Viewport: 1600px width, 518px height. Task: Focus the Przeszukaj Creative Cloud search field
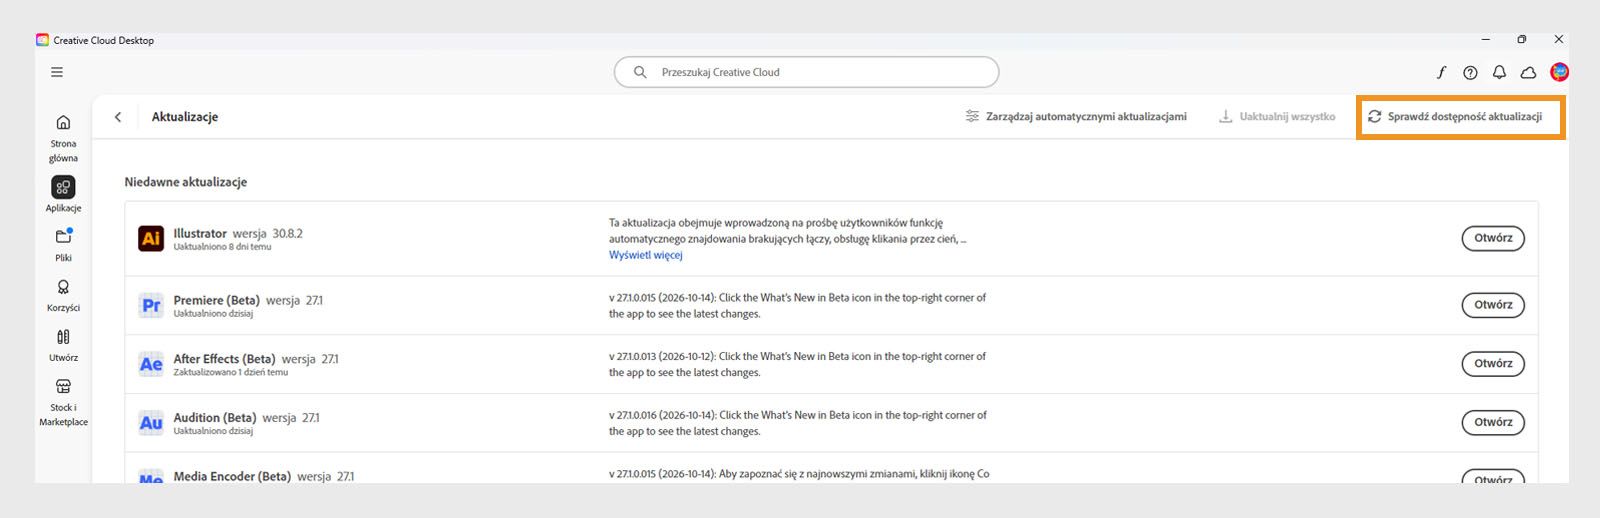point(806,72)
